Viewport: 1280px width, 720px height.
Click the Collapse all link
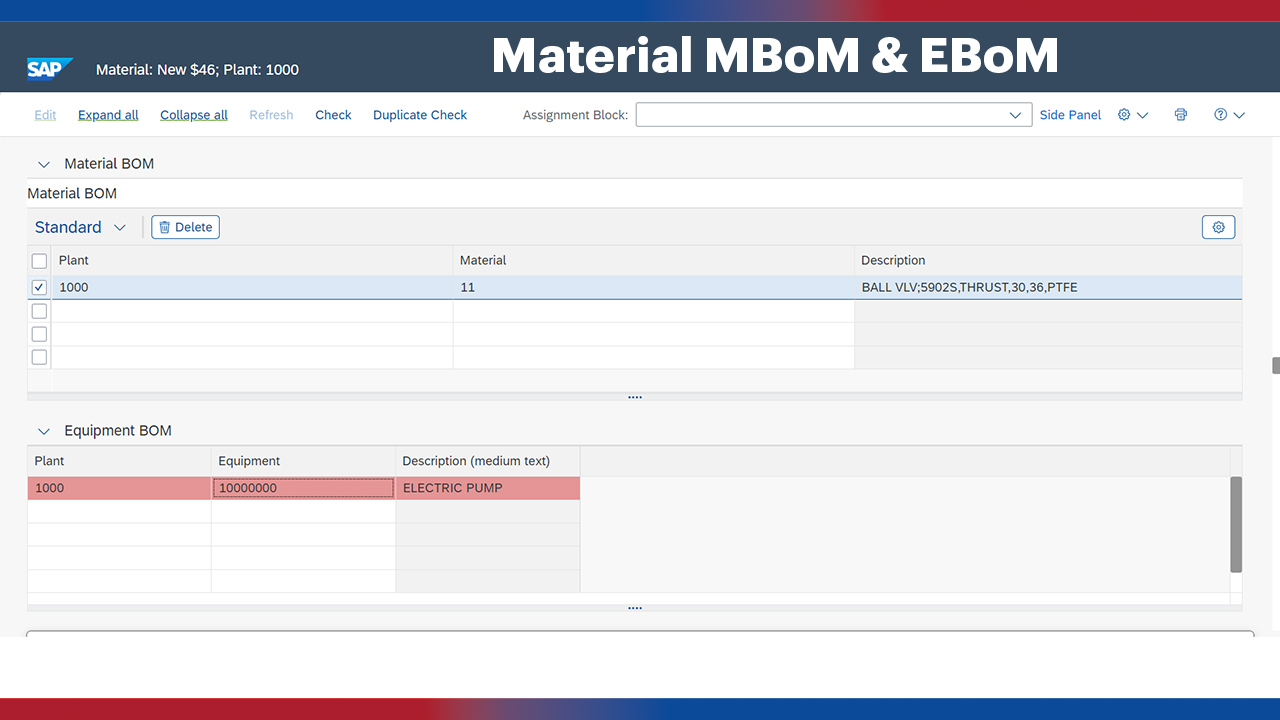193,114
